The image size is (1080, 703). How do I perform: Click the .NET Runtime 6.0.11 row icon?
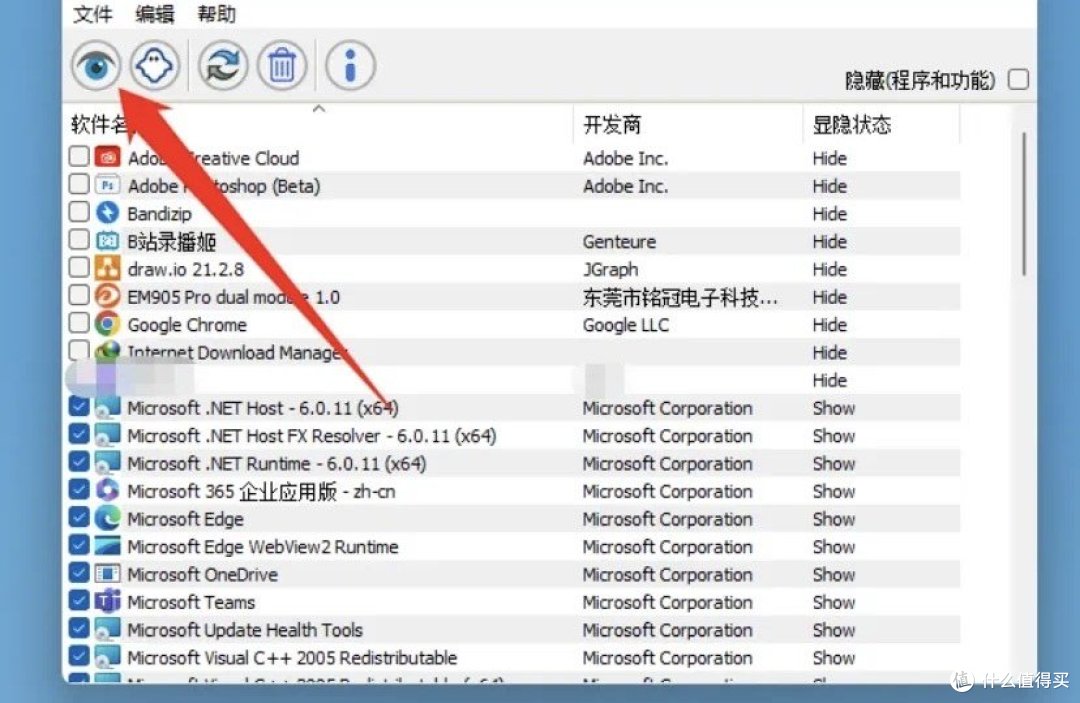tap(107, 463)
